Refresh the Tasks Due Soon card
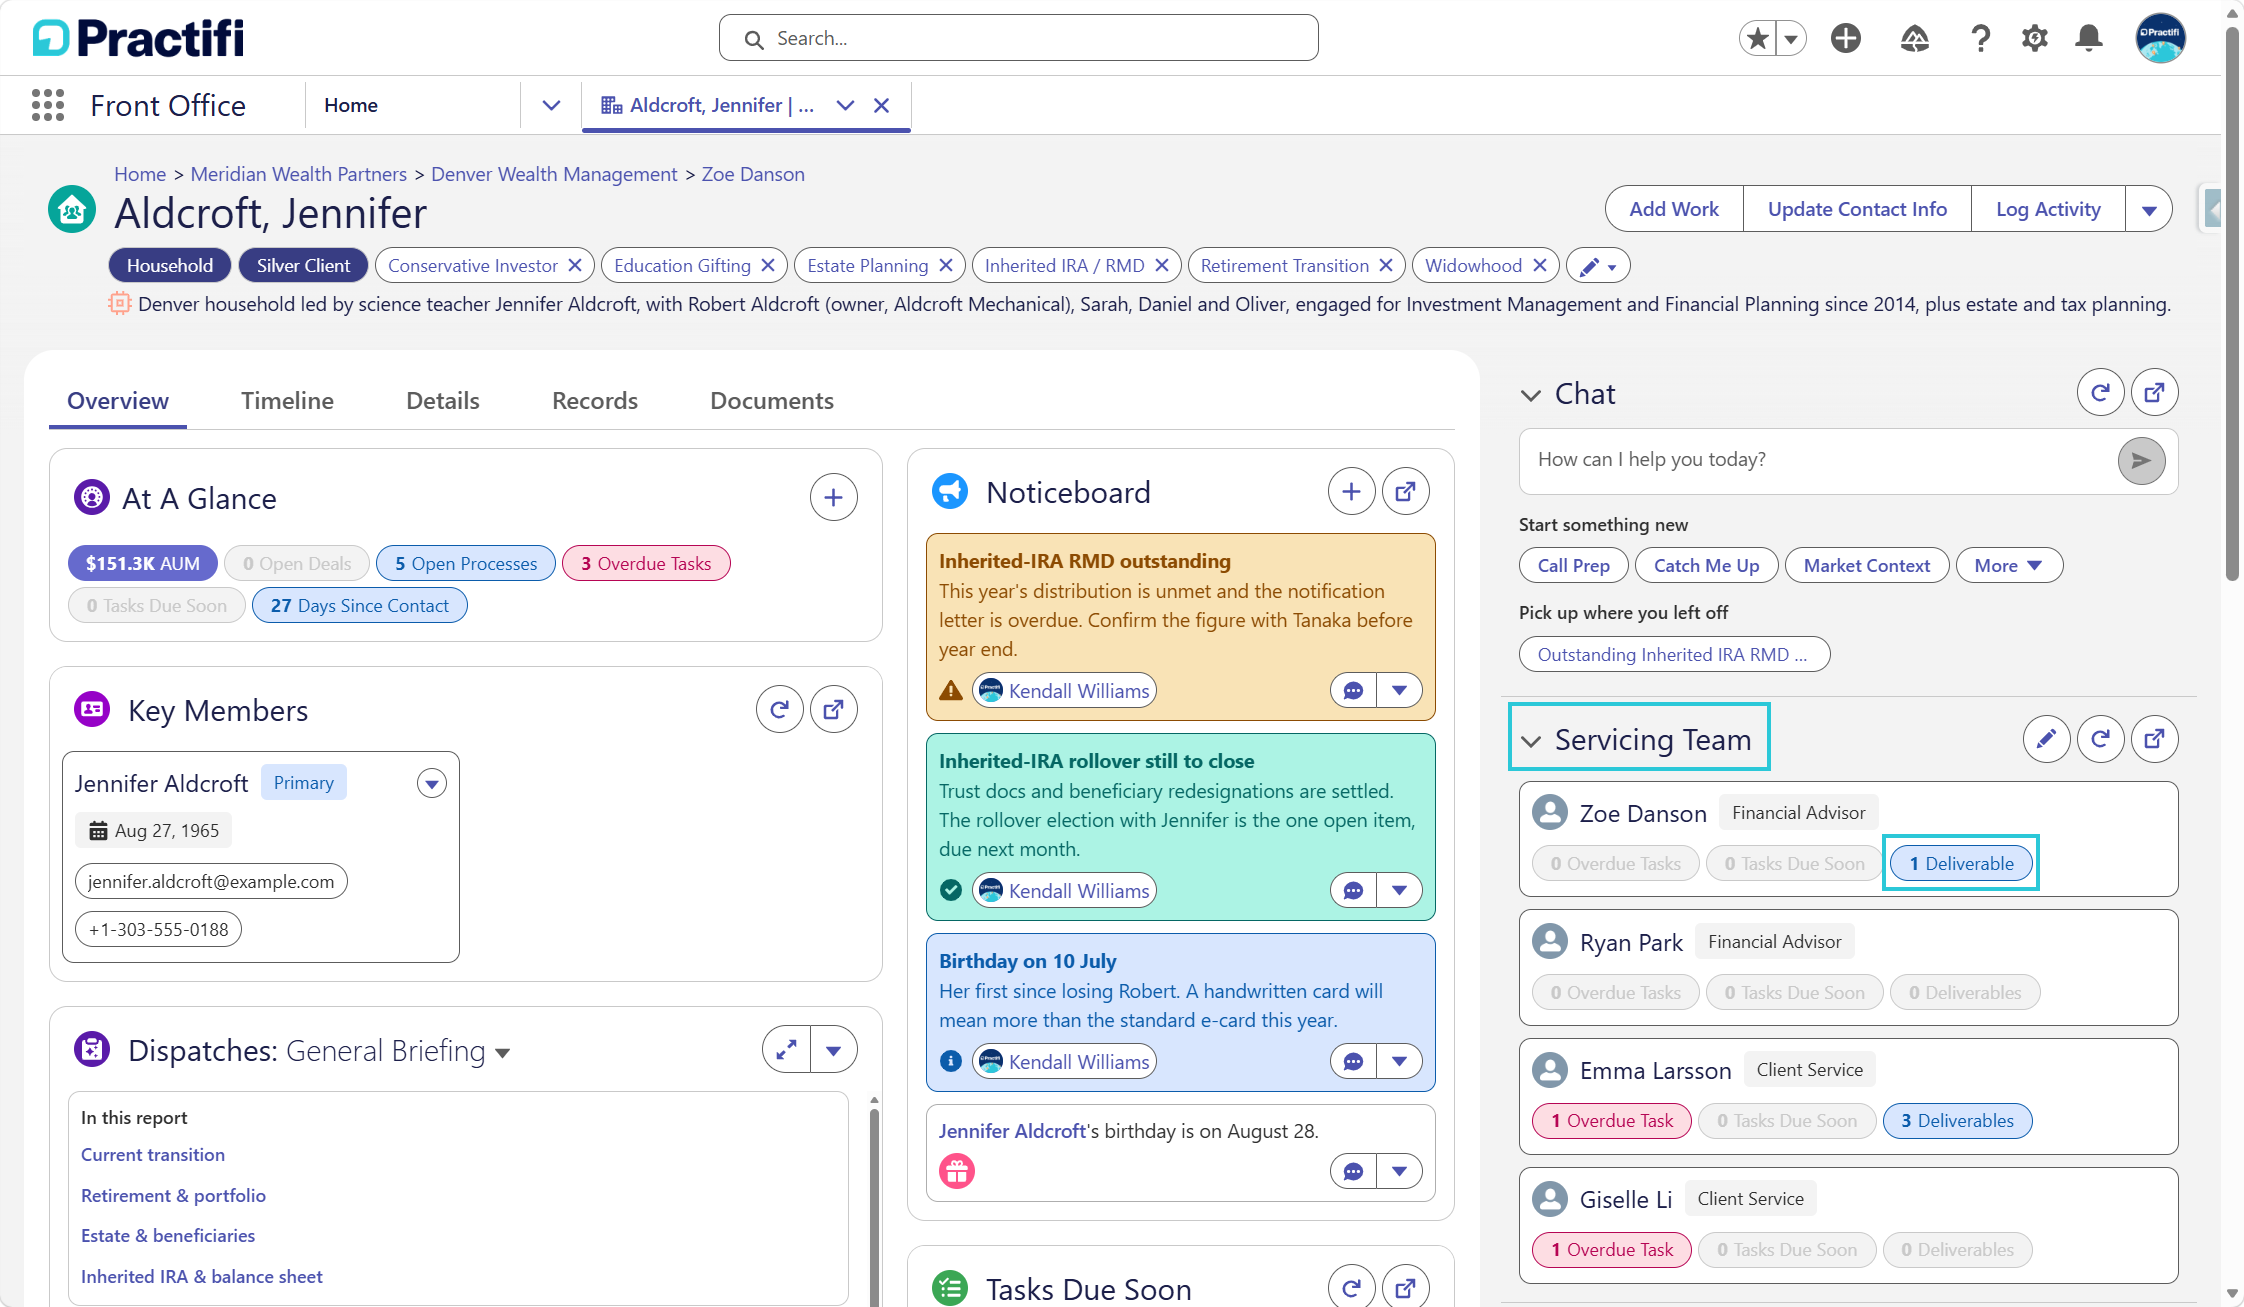The width and height of the screenshot is (2244, 1307). 1351,1288
